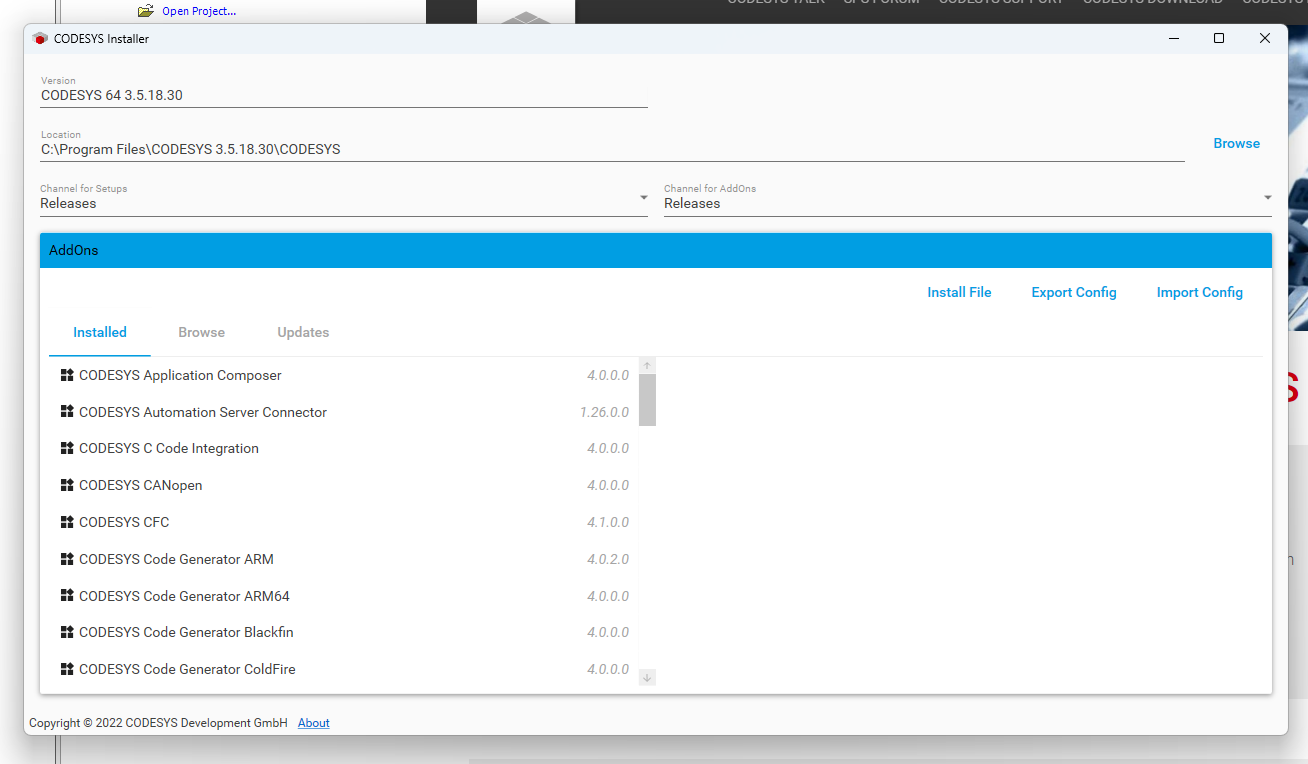This screenshot has height=764, width=1308.
Task: Click the Open Project folder icon in background window
Action: [x=146, y=11]
